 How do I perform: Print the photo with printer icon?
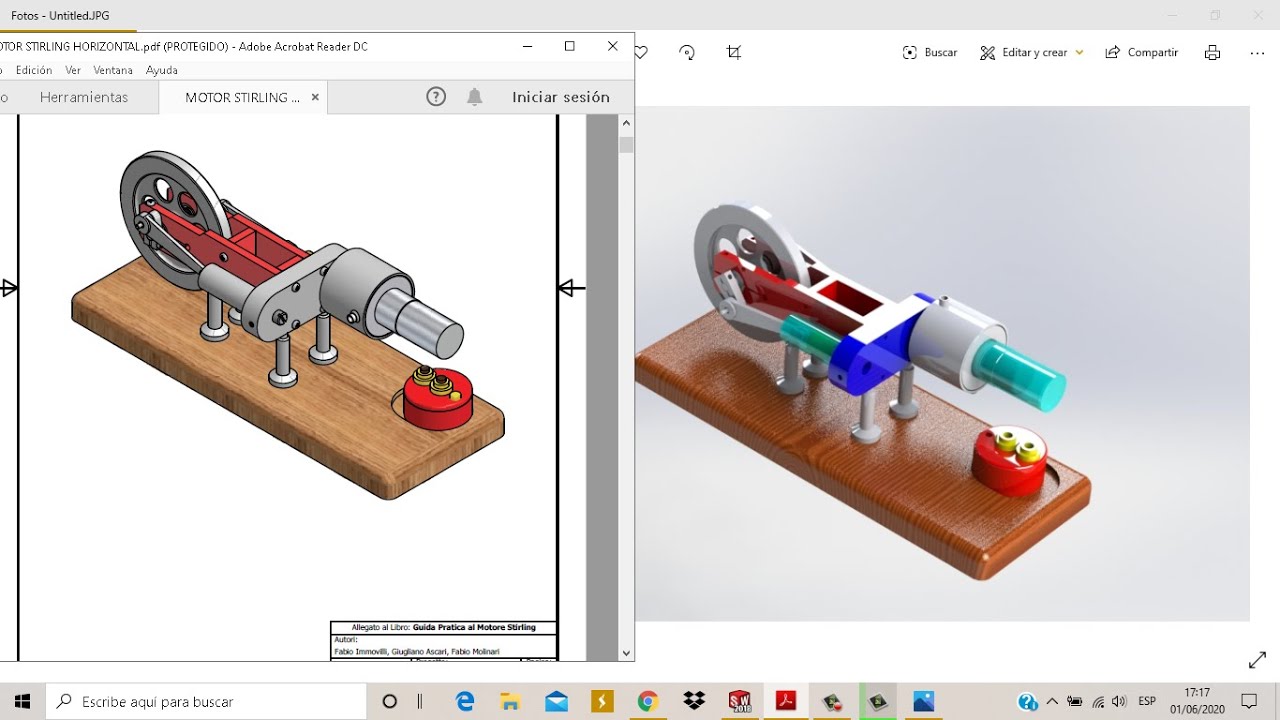1212,53
